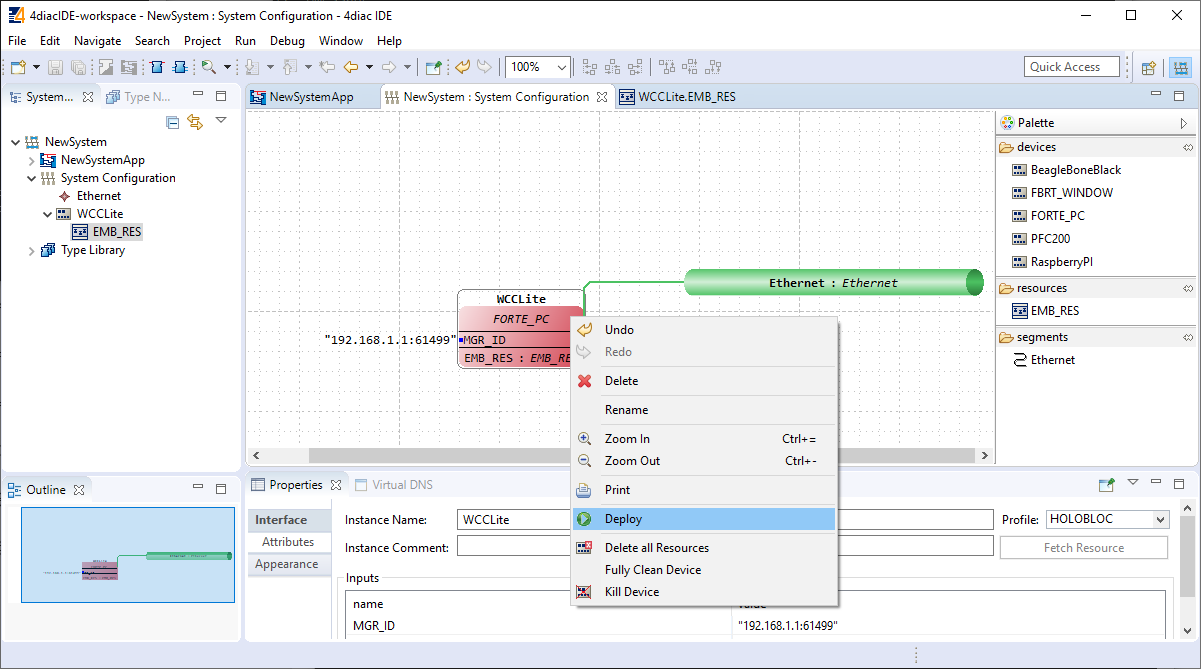This screenshot has width=1201, height=669.
Task: Click the Save All toolbar icon
Action: [77, 67]
